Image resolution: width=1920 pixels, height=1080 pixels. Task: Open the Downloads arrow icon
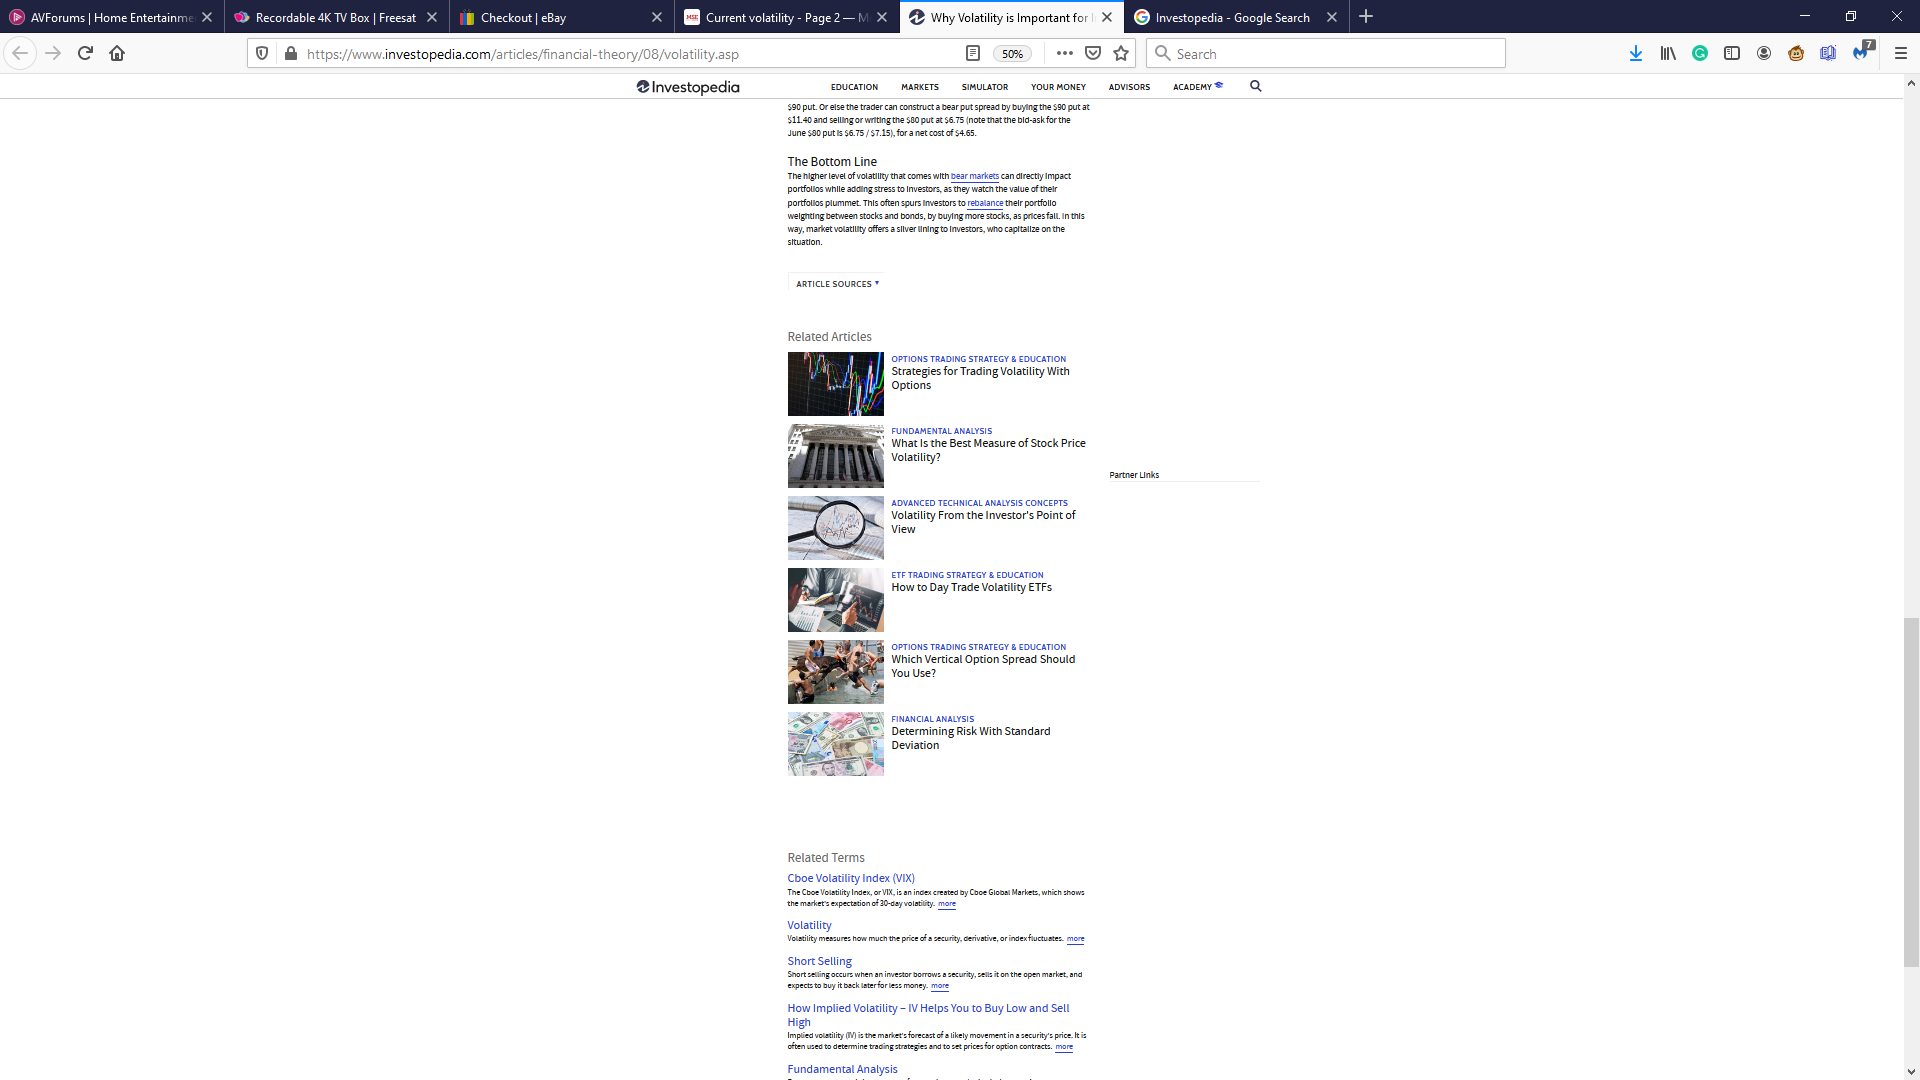tap(1636, 53)
